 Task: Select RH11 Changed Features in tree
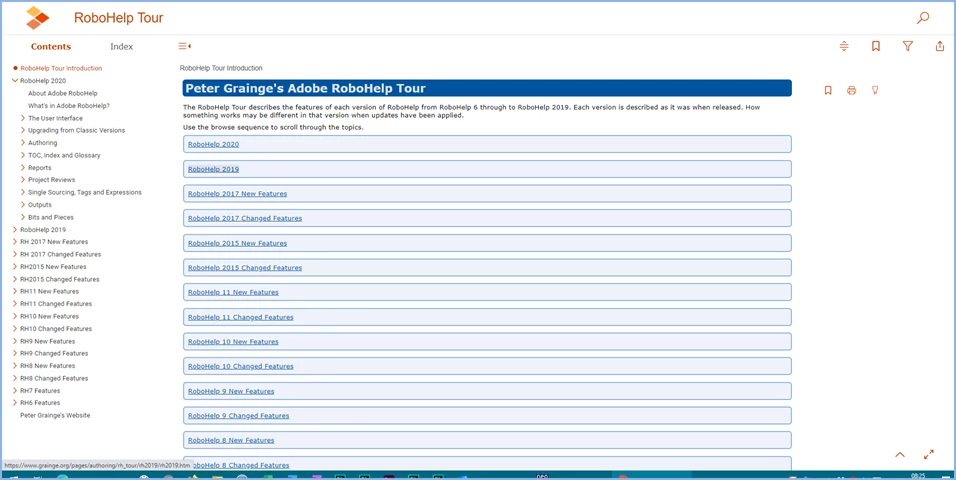[56, 304]
